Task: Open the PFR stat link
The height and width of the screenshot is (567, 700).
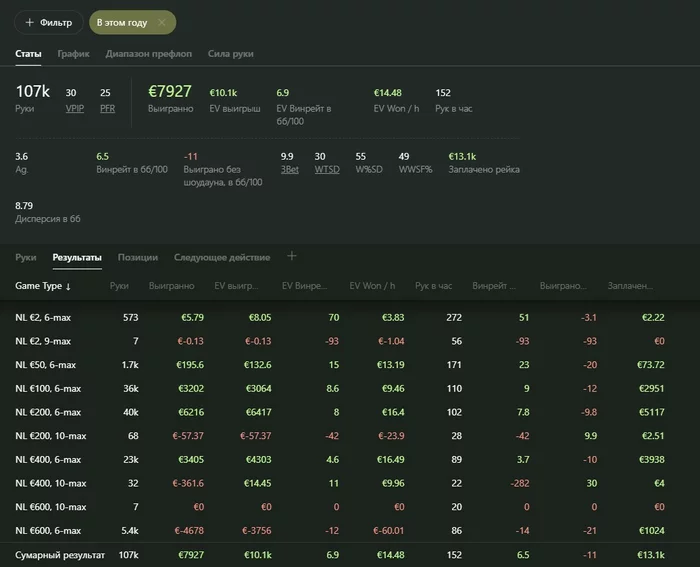Action: tap(106, 107)
